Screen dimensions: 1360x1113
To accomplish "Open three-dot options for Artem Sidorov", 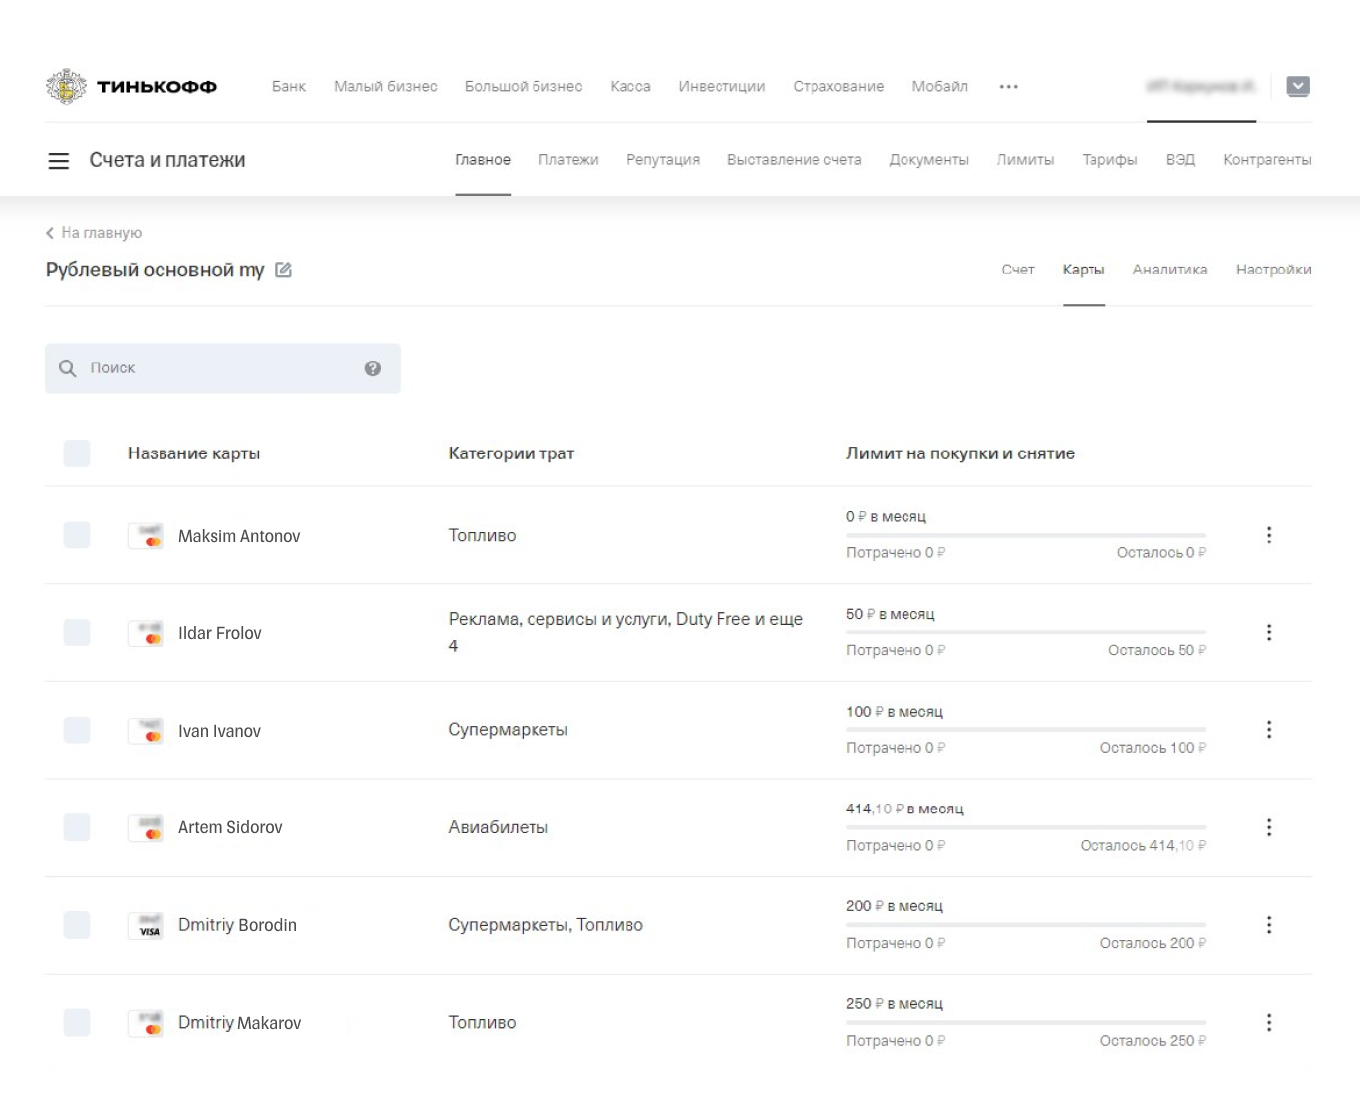I will coord(1269,827).
